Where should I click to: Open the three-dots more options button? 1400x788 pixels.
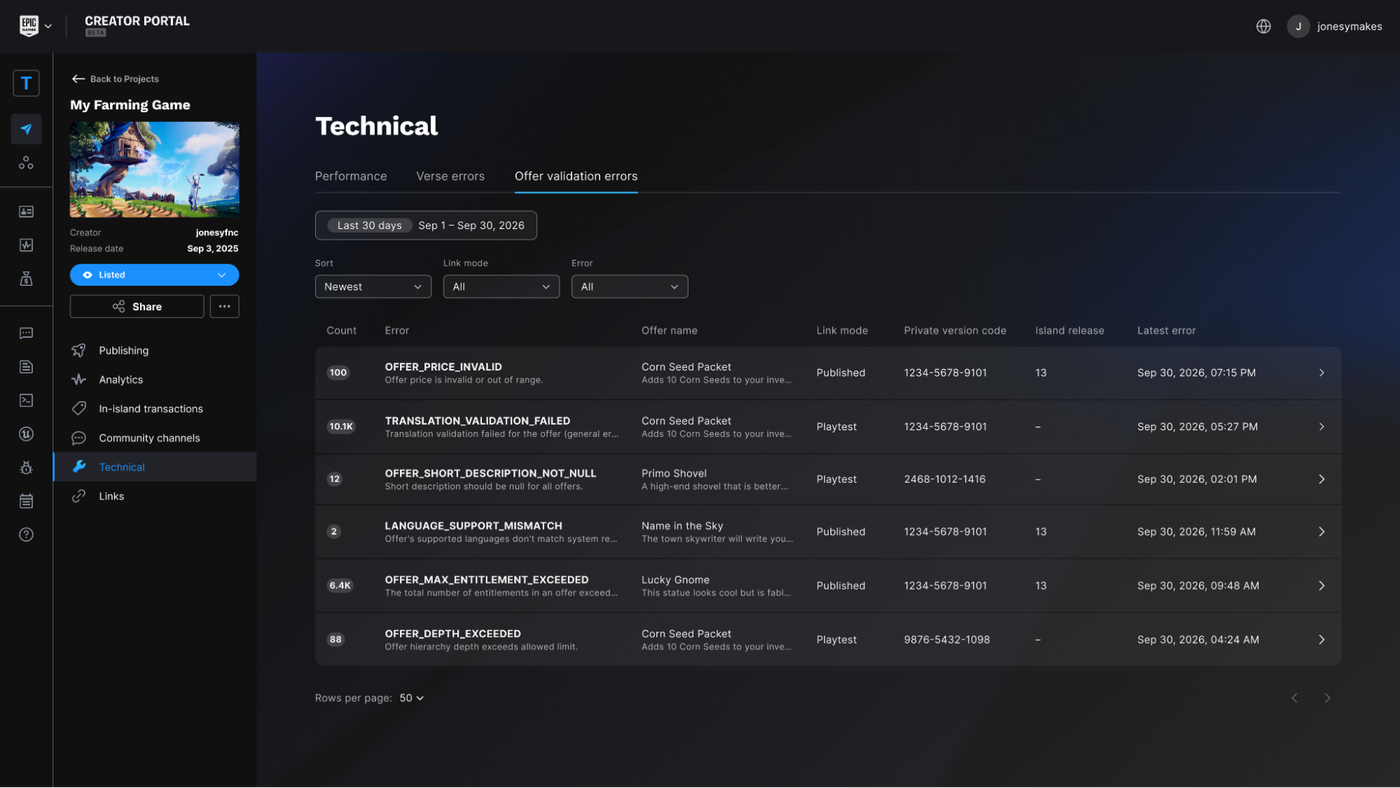pyautogui.click(x=224, y=306)
